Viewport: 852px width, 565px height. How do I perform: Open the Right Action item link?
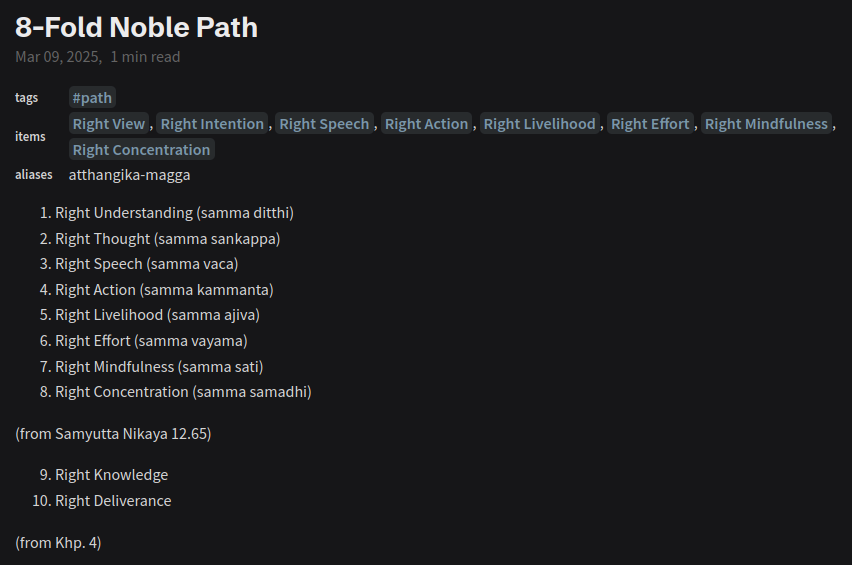(x=426, y=124)
